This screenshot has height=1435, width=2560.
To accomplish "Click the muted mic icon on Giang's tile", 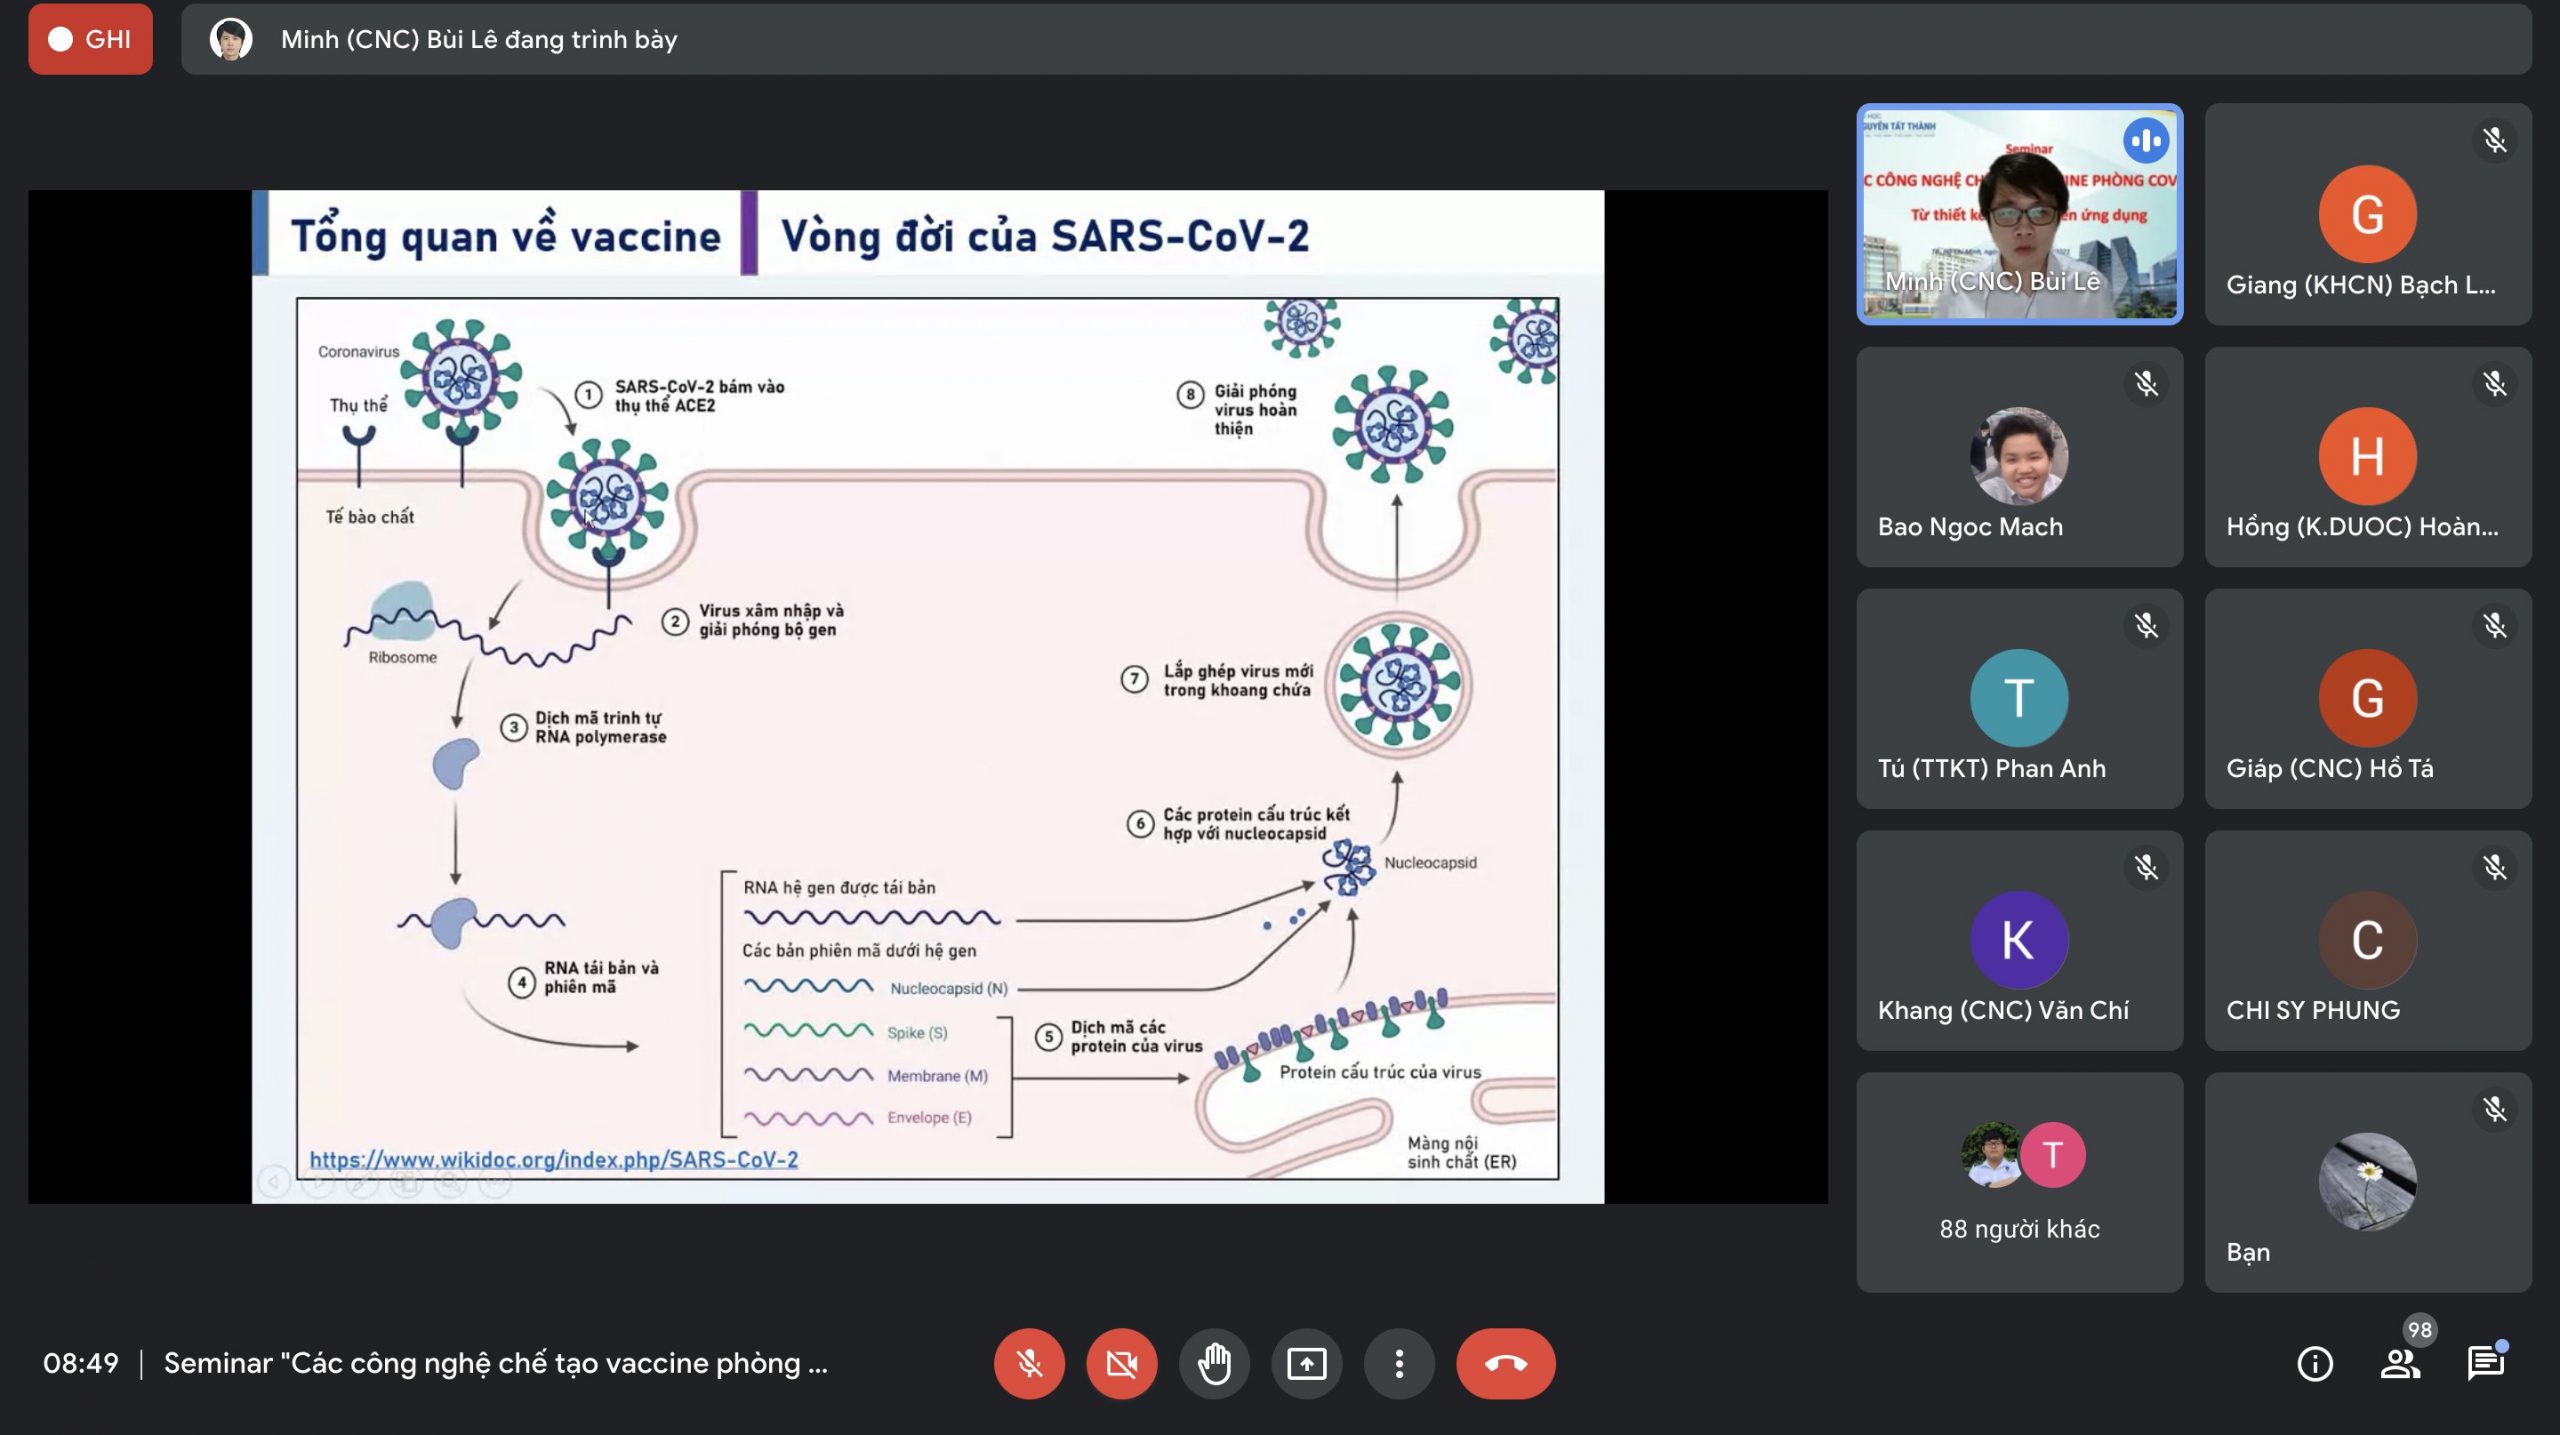I will pos(2494,141).
